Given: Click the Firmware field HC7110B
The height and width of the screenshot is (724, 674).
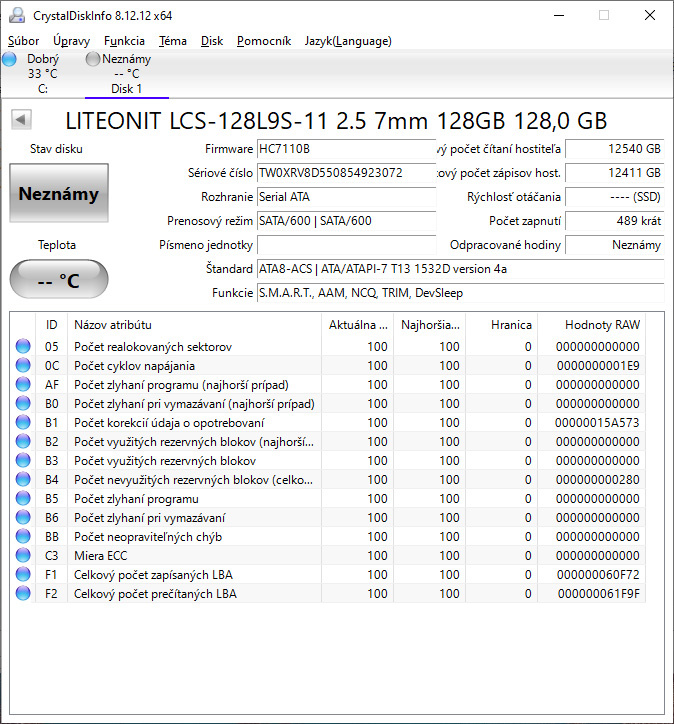Looking at the screenshot, I should (x=346, y=149).
